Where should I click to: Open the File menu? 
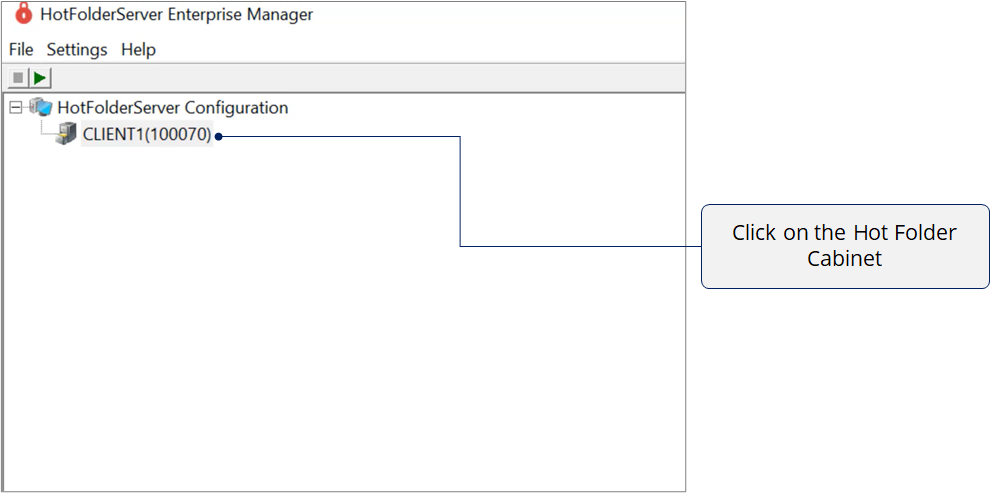(21, 49)
